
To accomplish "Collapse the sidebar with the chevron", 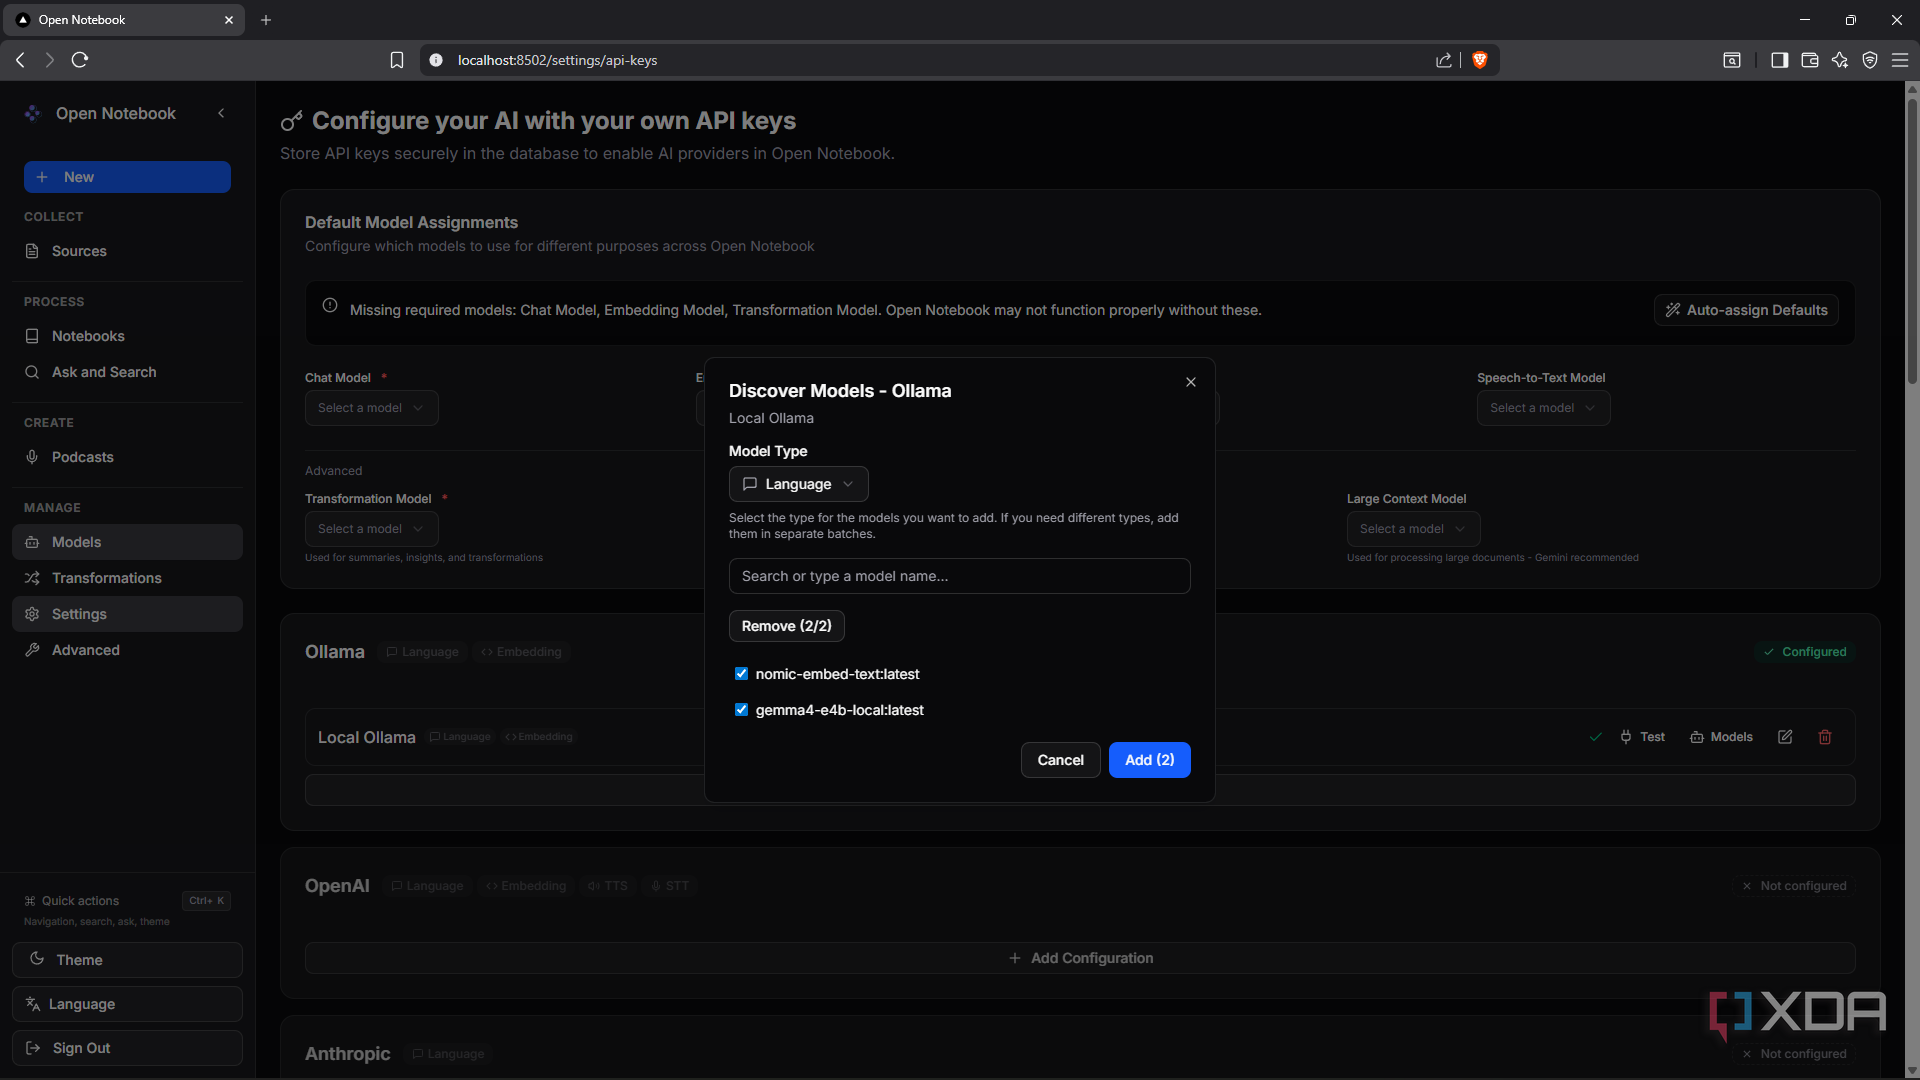I will pyautogui.click(x=221, y=113).
